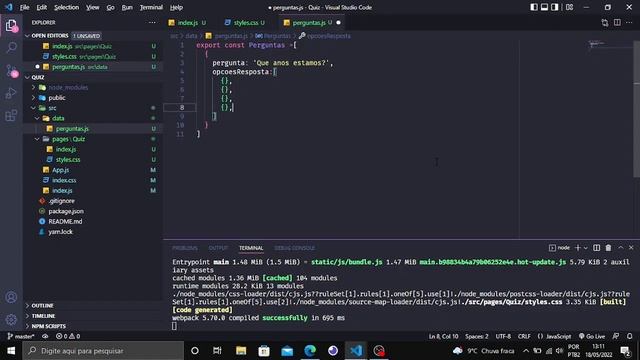Image resolution: width=640 pixels, height=360 pixels.
Task: Switch to the index.js editor tab
Action: point(188,22)
